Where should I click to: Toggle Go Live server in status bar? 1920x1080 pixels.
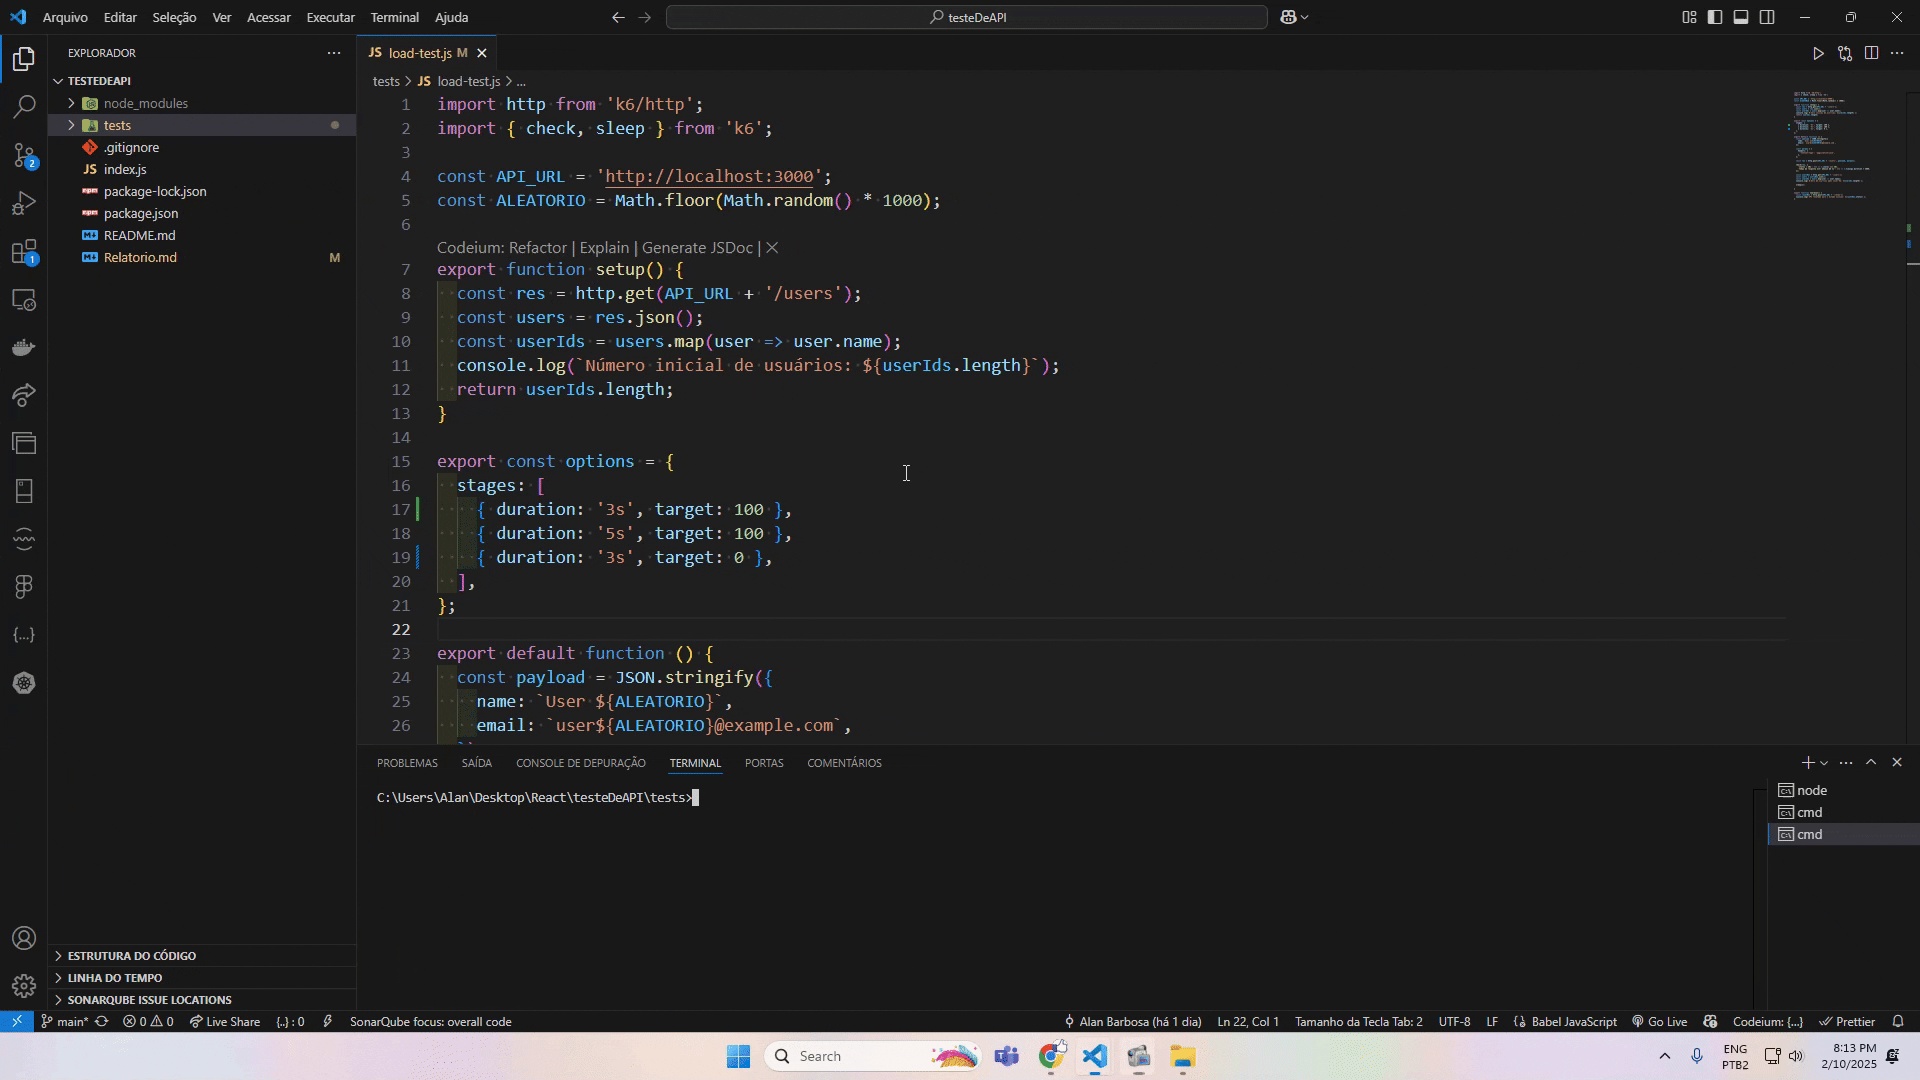1660,1022
